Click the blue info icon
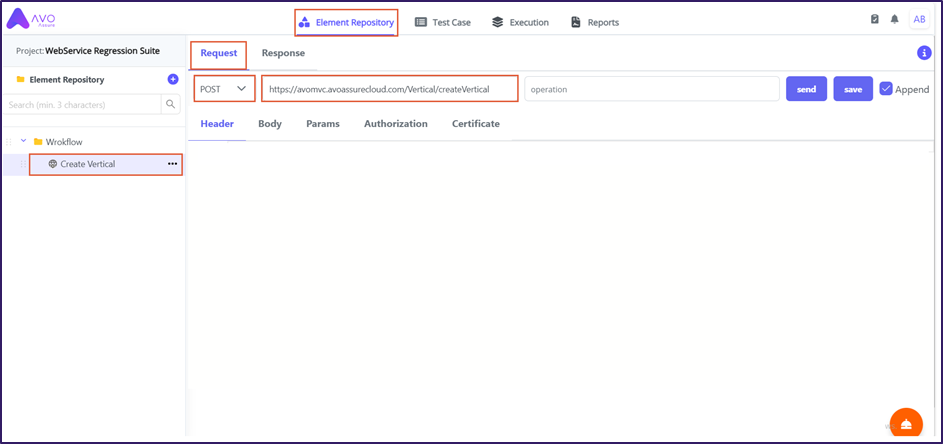Image resolution: width=943 pixels, height=444 pixels. point(924,53)
